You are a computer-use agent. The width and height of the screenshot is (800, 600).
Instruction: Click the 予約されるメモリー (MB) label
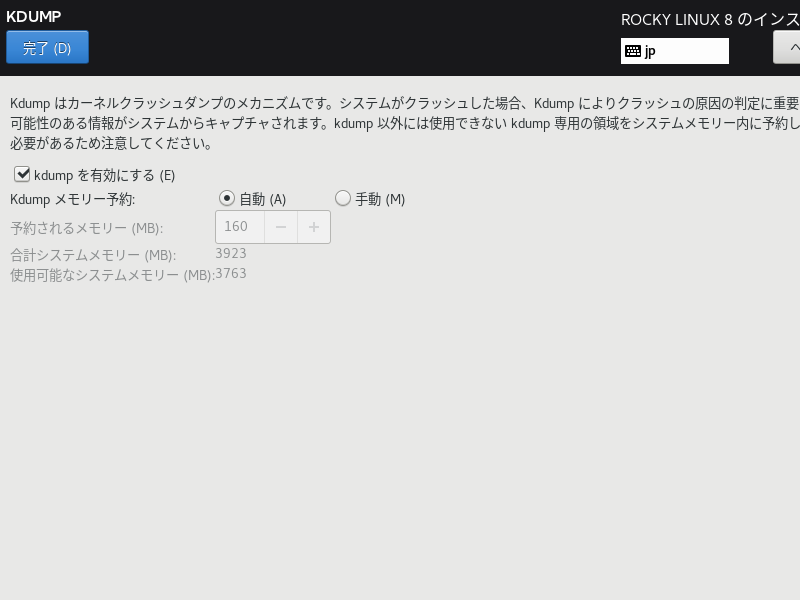(x=87, y=228)
